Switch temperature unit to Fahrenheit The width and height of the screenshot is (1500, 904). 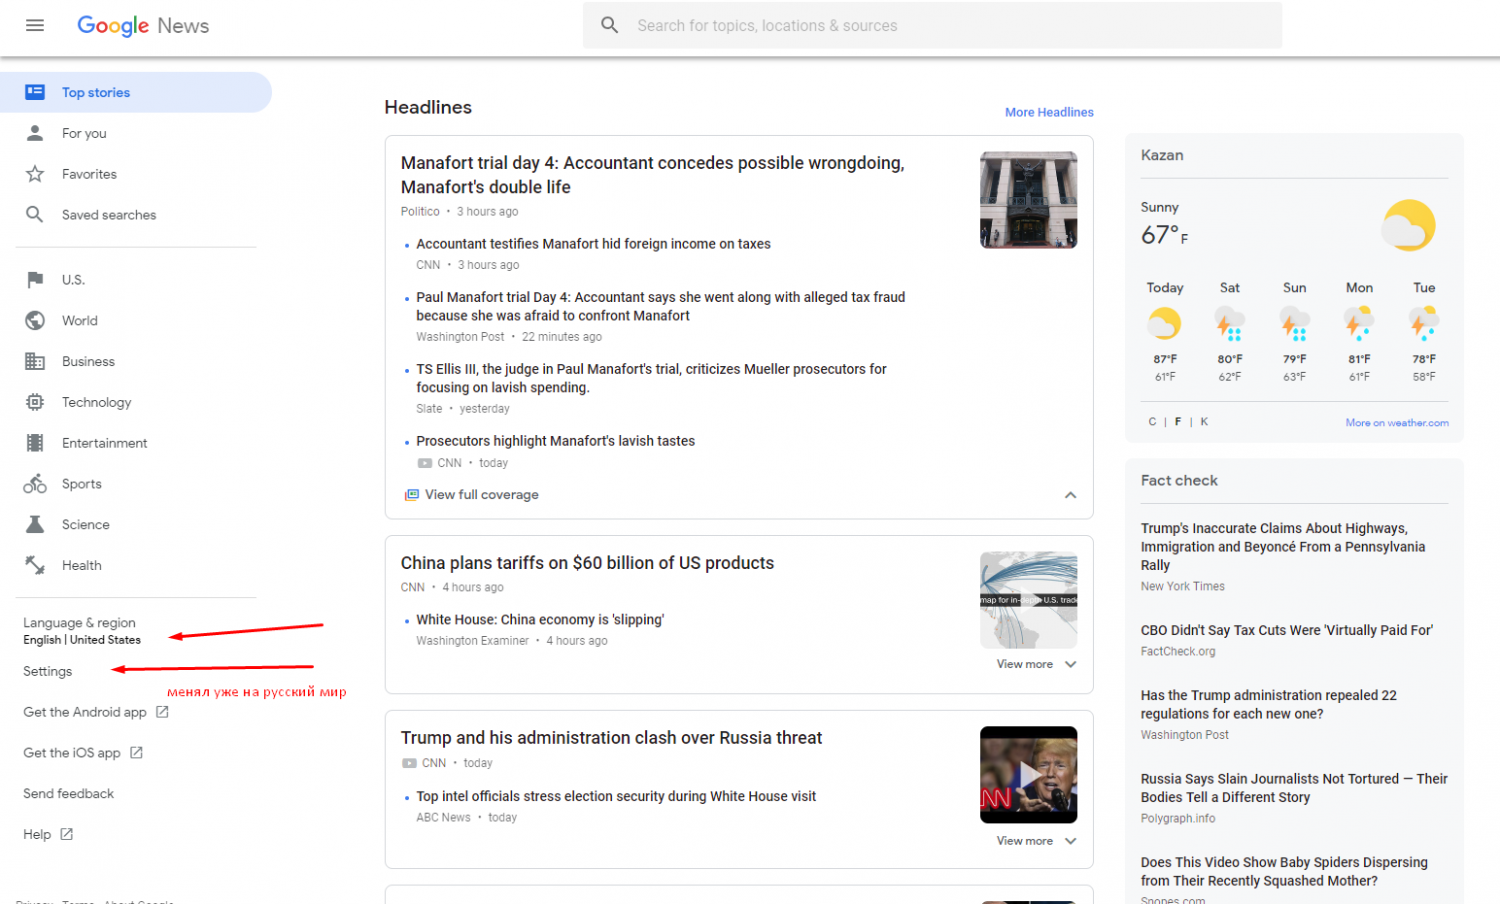click(x=1178, y=422)
